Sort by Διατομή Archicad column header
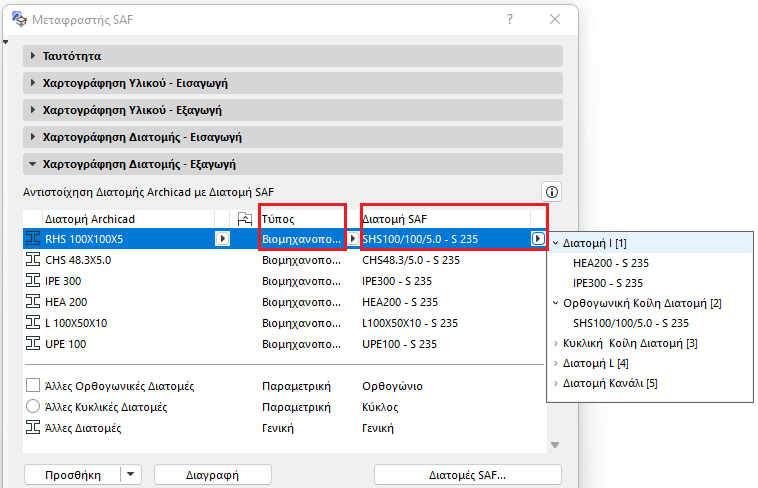The height and width of the screenshot is (488, 758). (129, 219)
